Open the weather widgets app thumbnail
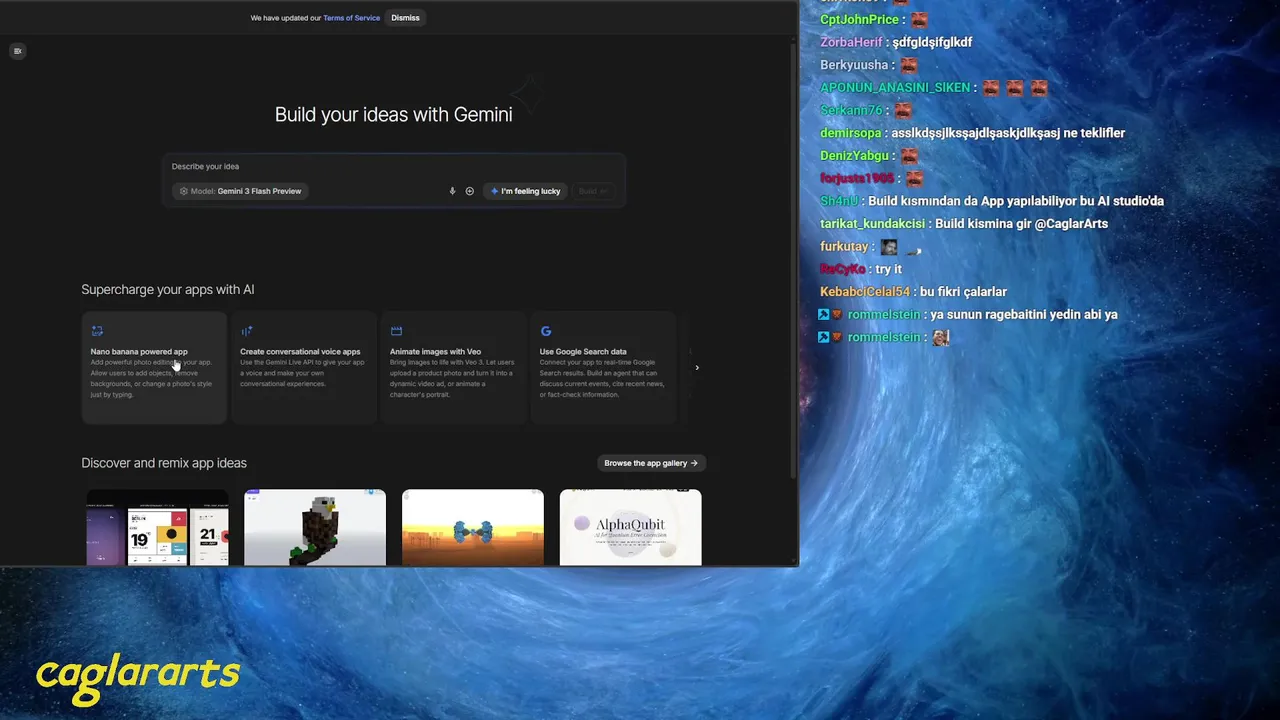The height and width of the screenshot is (720, 1280). tap(157, 527)
